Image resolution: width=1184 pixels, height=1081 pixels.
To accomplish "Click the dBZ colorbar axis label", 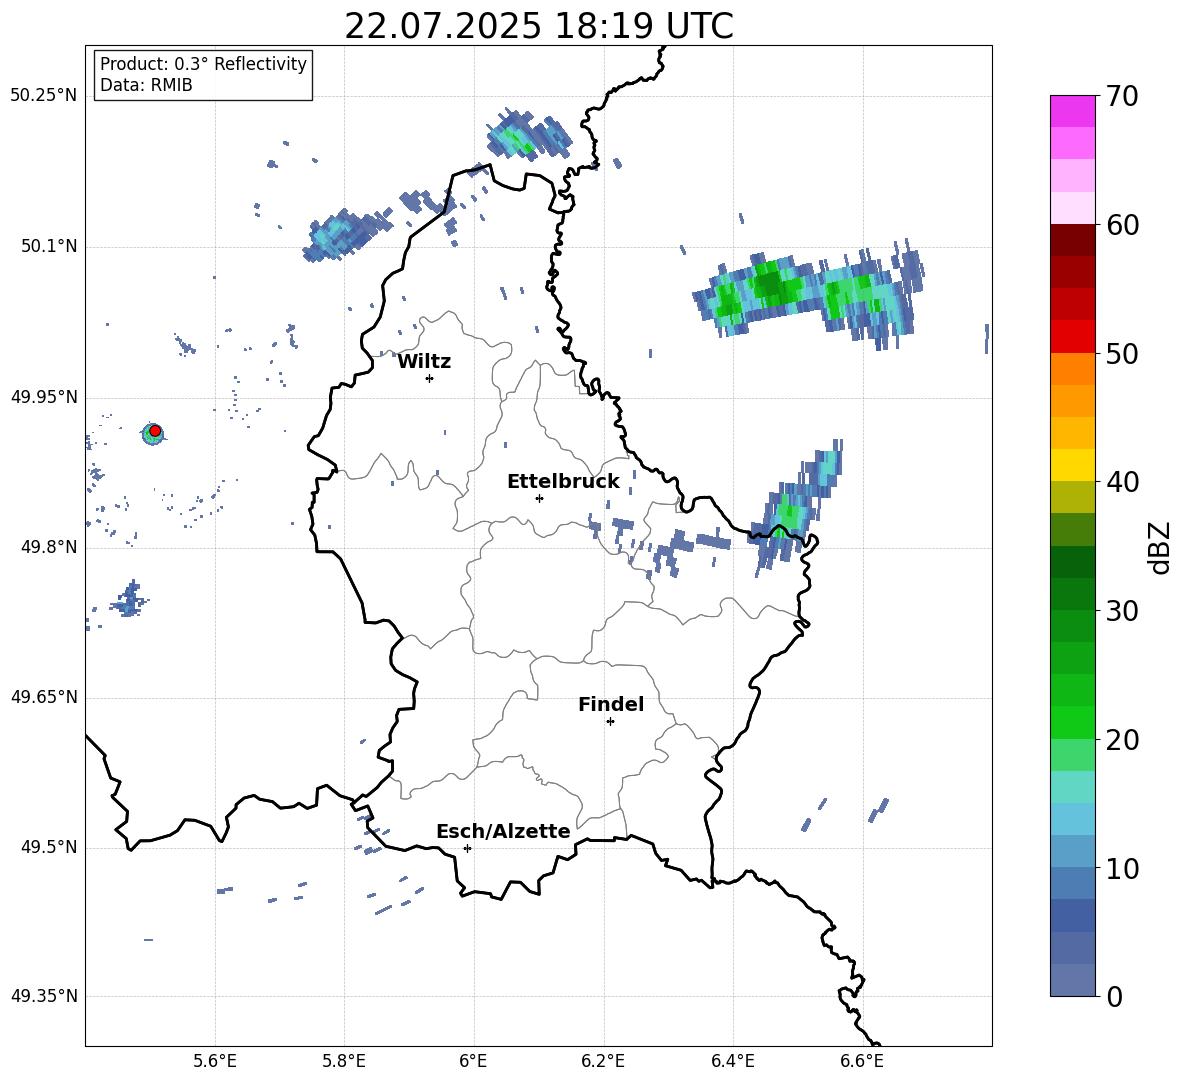I will (x=1161, y=547).
